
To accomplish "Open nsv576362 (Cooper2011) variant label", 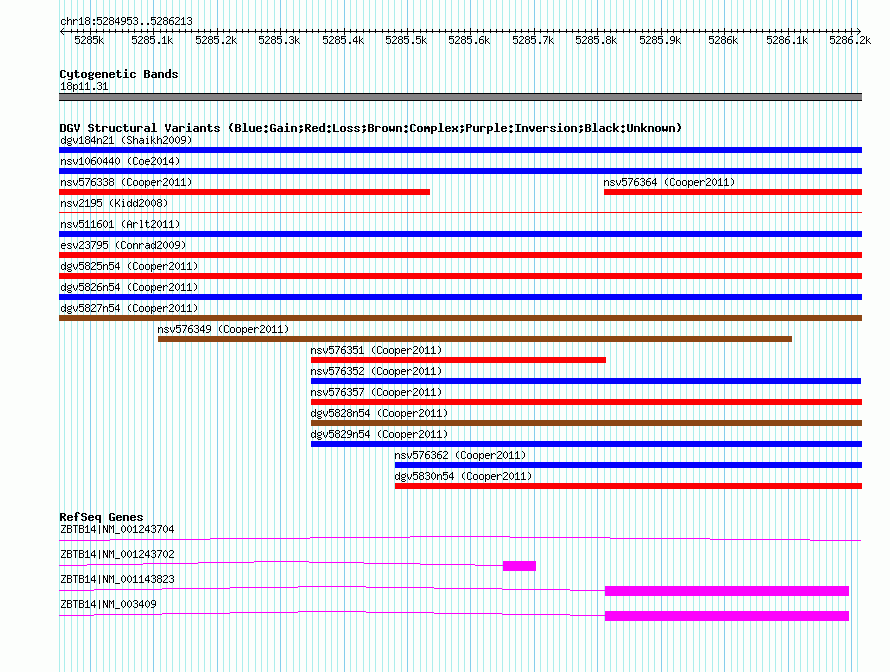I will [460, 455].
